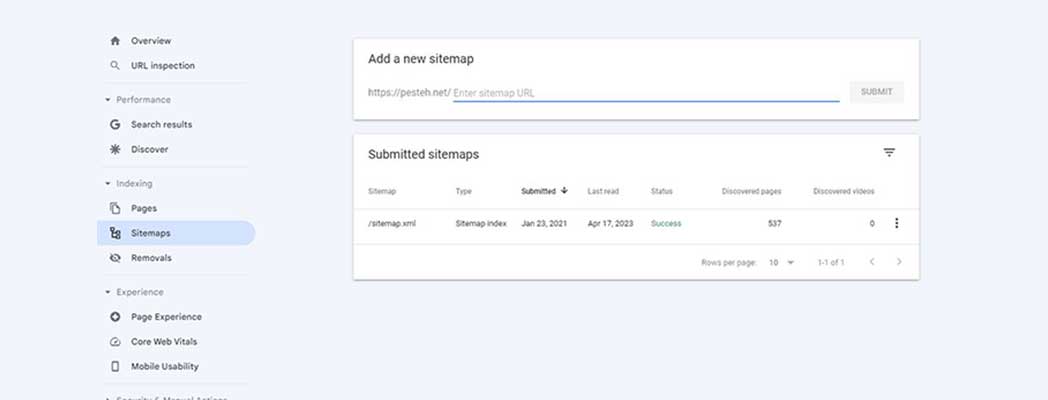Viewport: 1048px width, 400px height.
Task: Collapse the Indexing section
Action: point(108,184)
